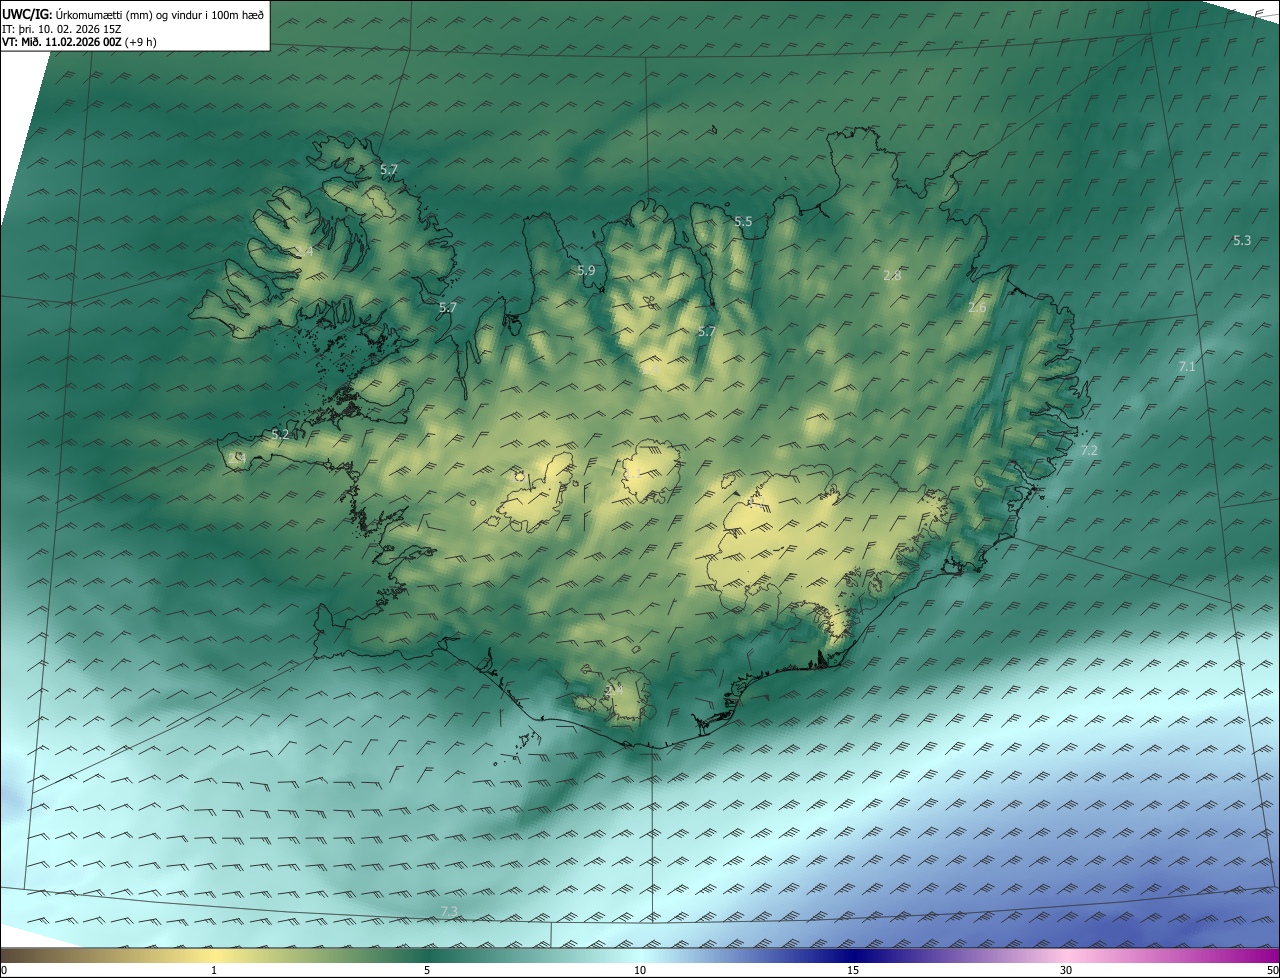Select the "10" tick on the color scale
This screenshot has width=1280, height=978.
tap(640, 970)
